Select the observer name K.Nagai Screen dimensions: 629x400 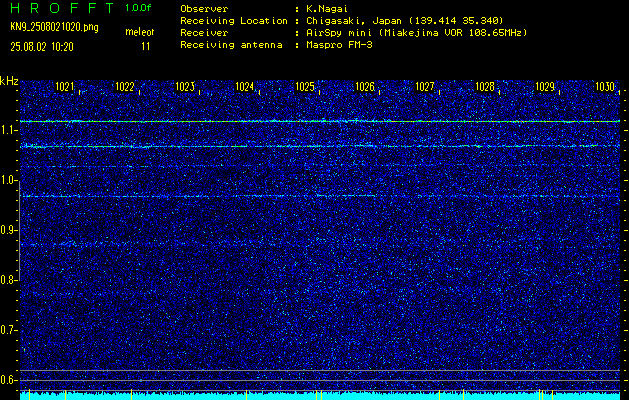327,9
